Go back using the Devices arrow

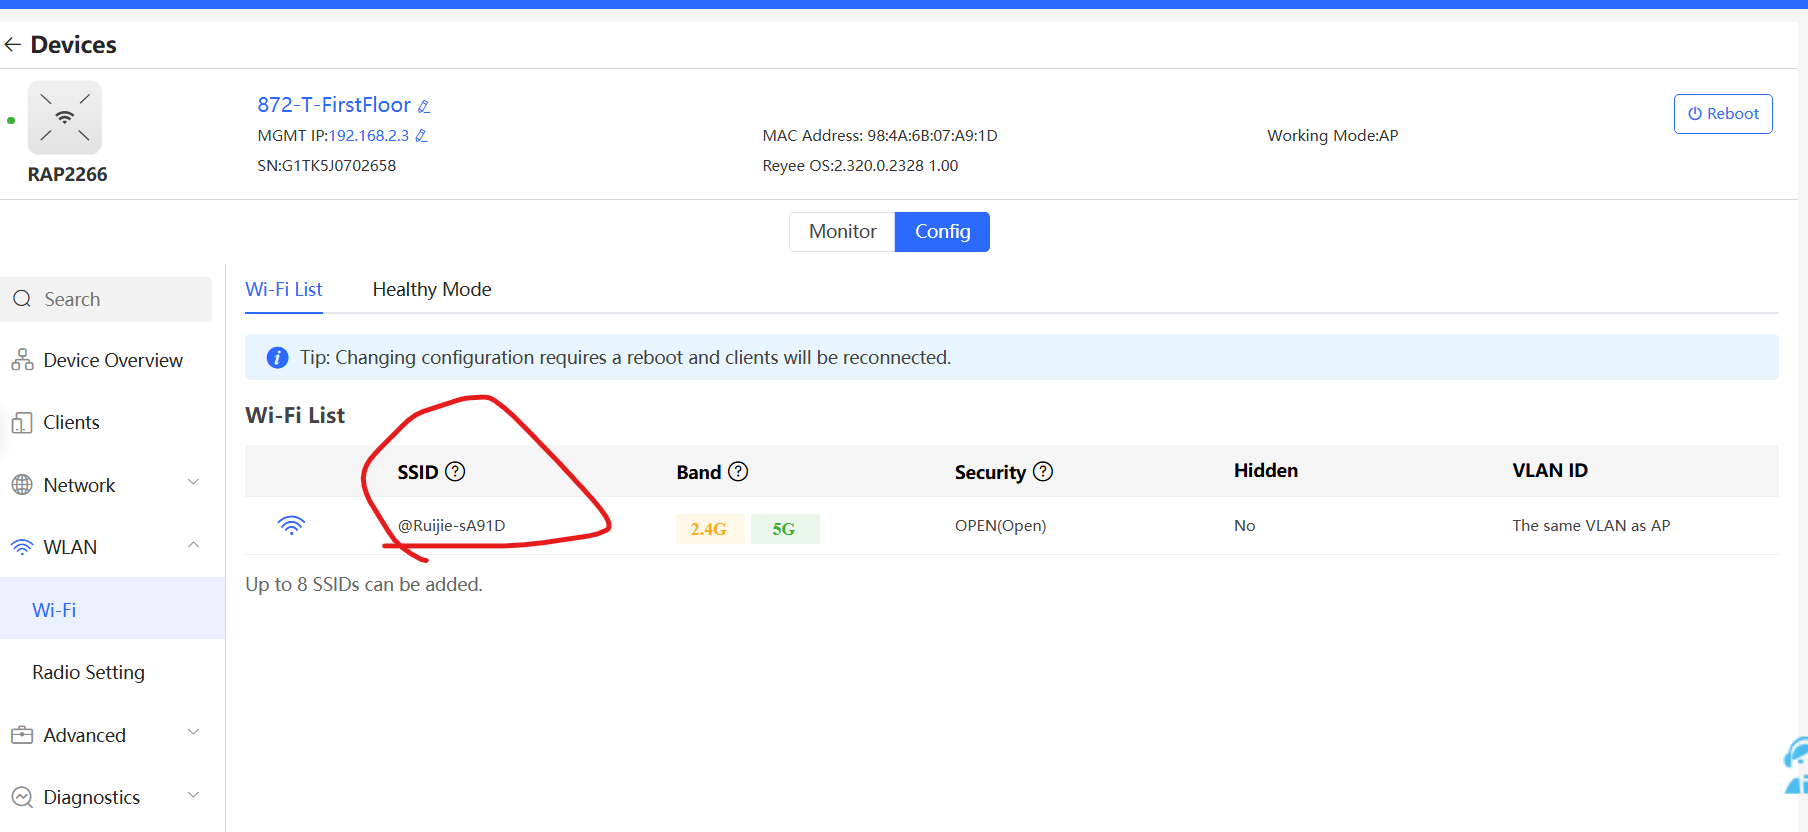(x=13, y=44)
